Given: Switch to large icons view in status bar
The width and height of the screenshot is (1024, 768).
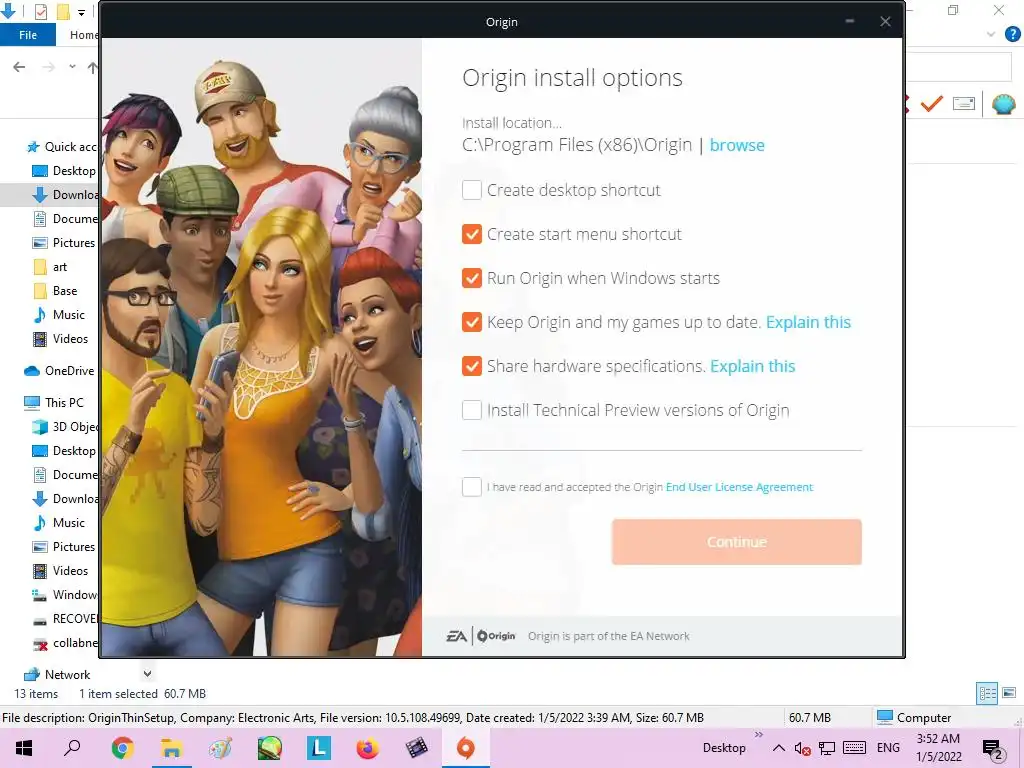Looking at the screenshot, I should pyautogui.click(x=1009, y=693).
